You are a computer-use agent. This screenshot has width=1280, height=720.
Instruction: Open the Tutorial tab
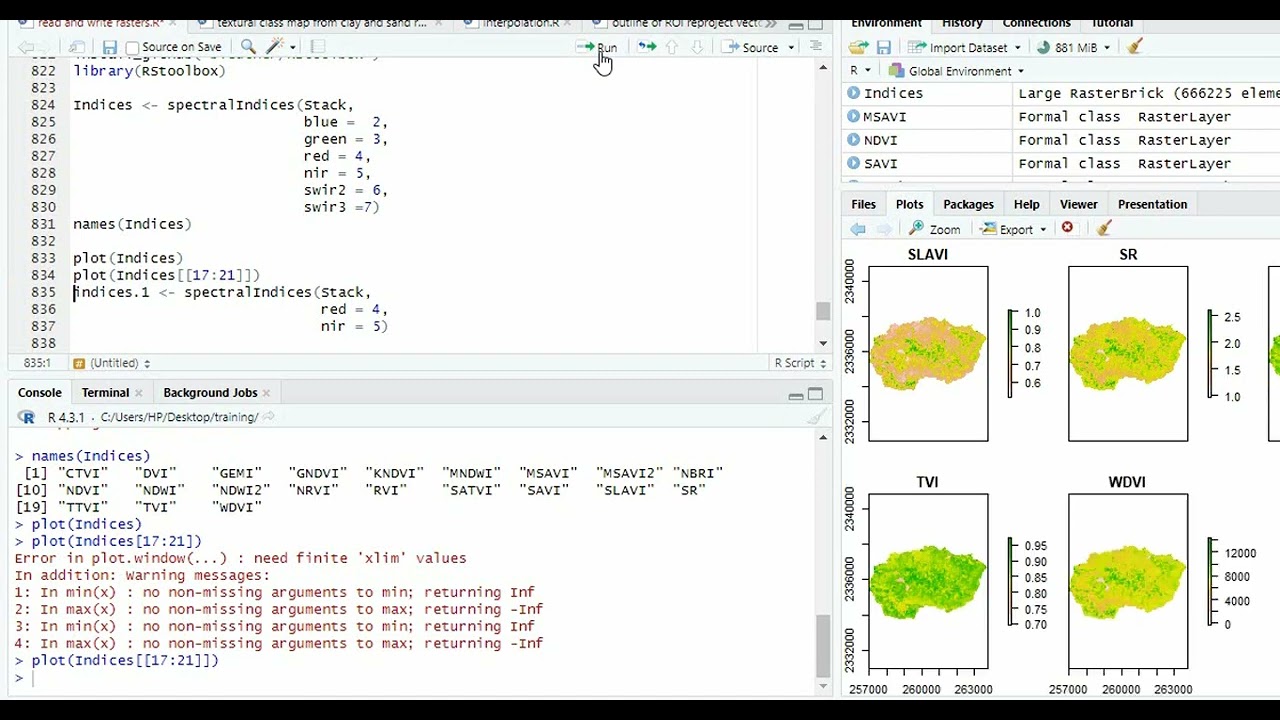[1111, 22]
